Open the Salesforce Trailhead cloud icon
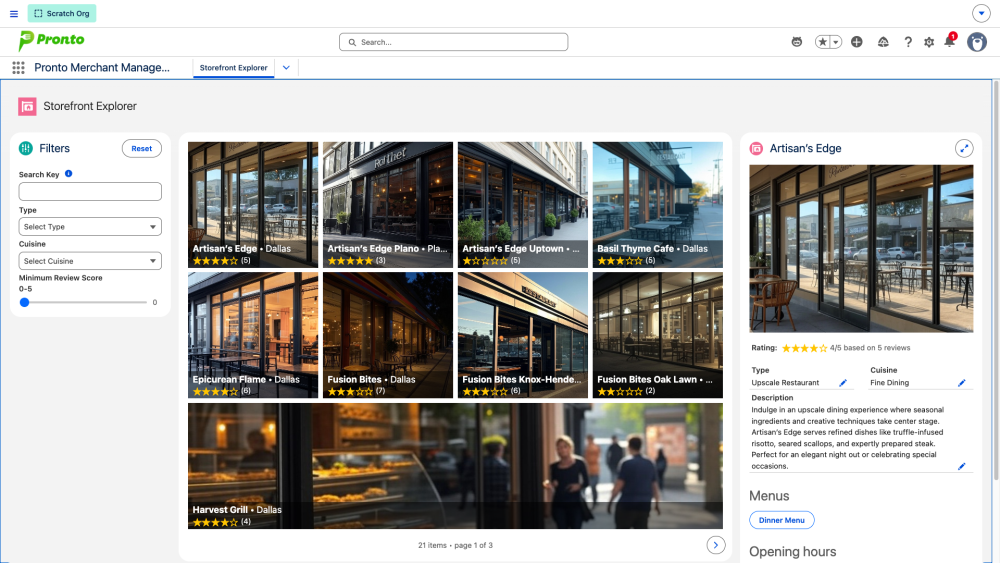The height and width of the screenshot is (563, 1000). [x=883, y=42]
